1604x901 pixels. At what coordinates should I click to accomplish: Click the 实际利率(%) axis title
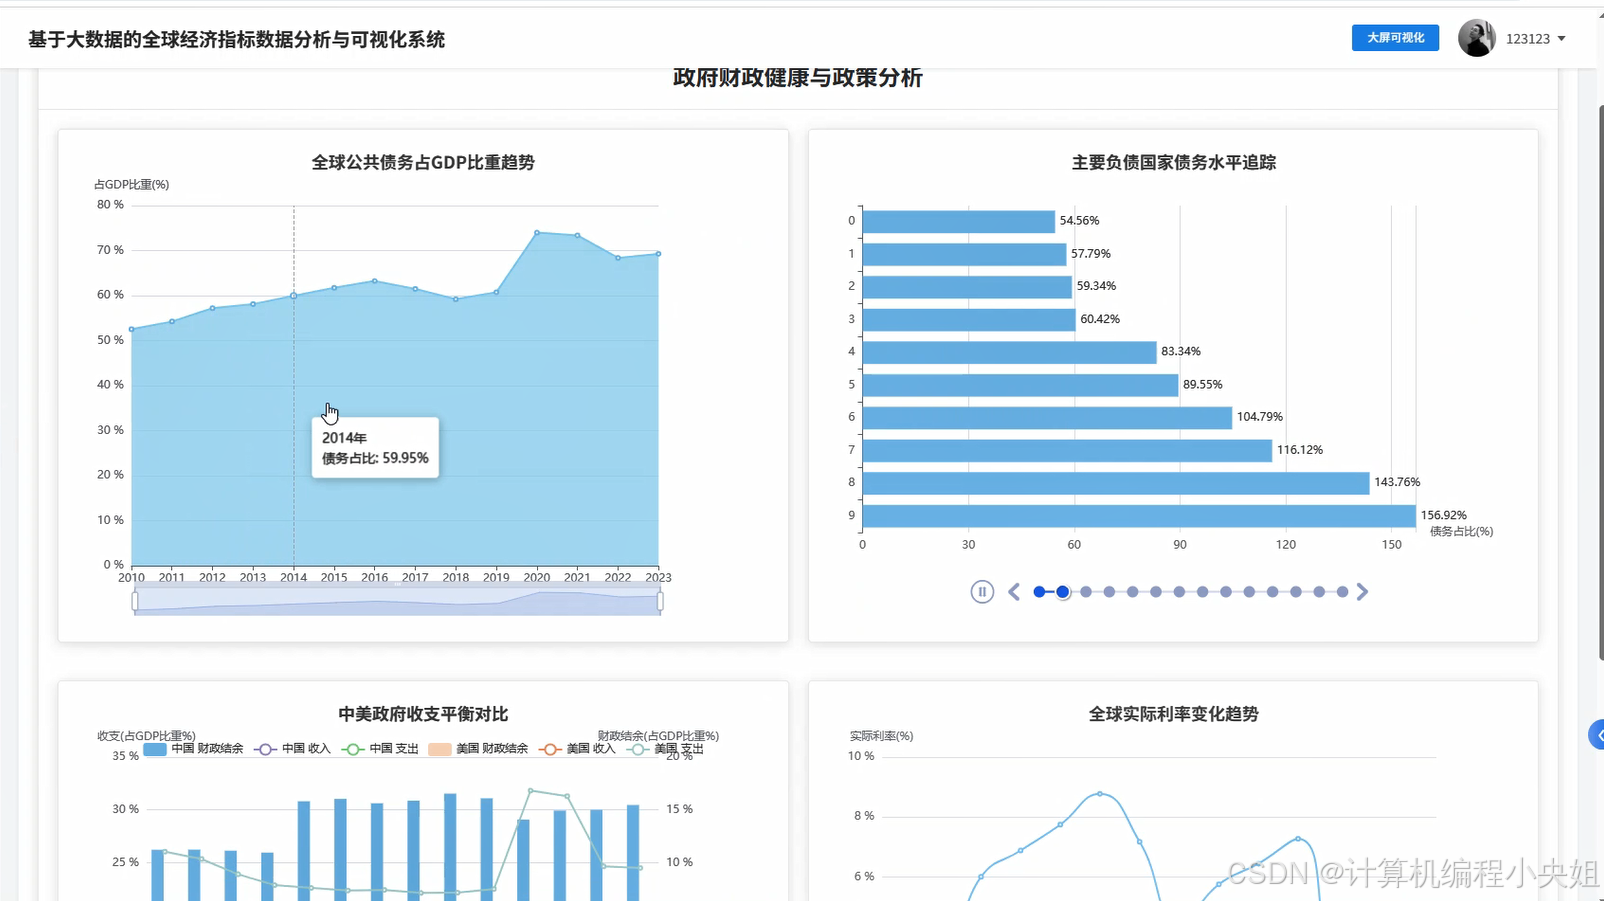click(881, 736)
